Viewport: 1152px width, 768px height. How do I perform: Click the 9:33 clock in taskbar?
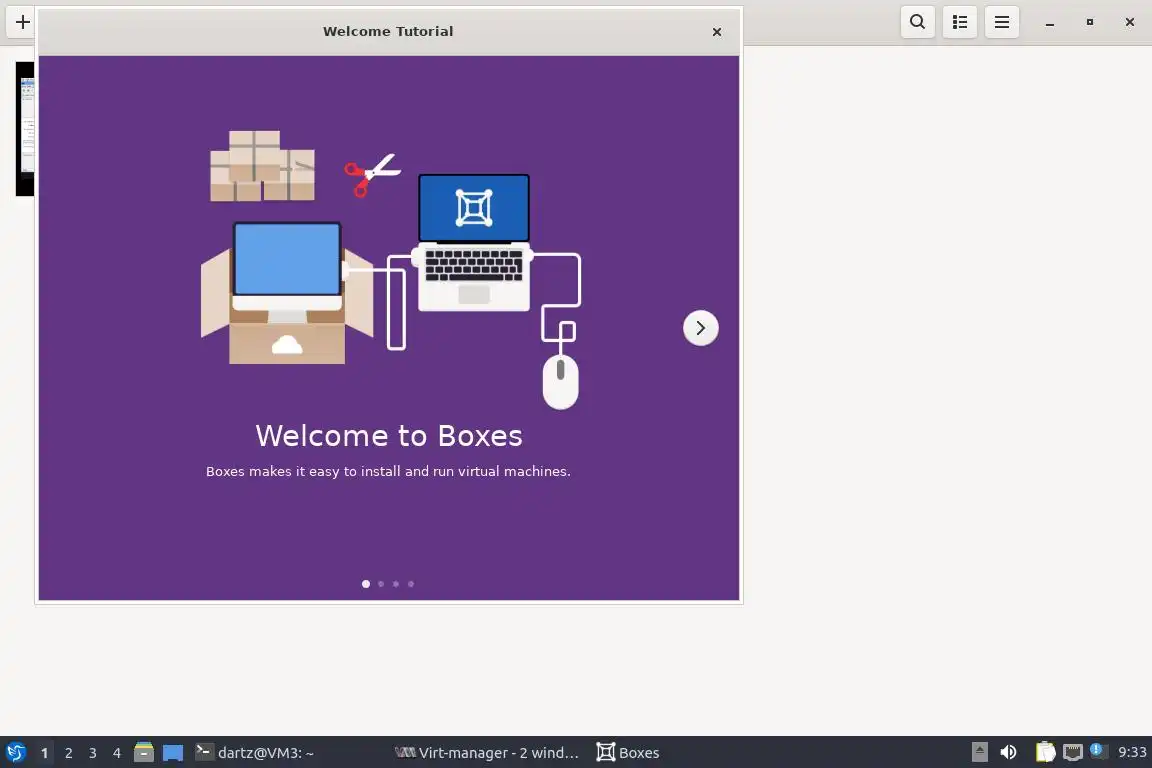pos(1132,753)
